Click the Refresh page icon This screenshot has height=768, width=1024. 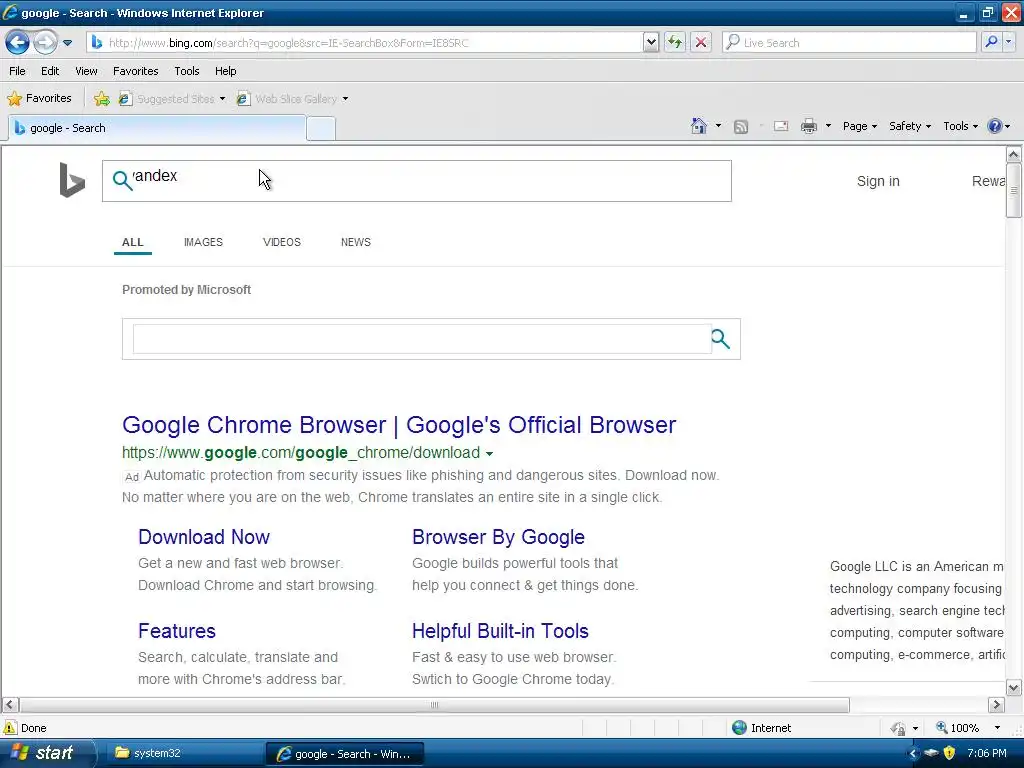click(x=675, y=43)
